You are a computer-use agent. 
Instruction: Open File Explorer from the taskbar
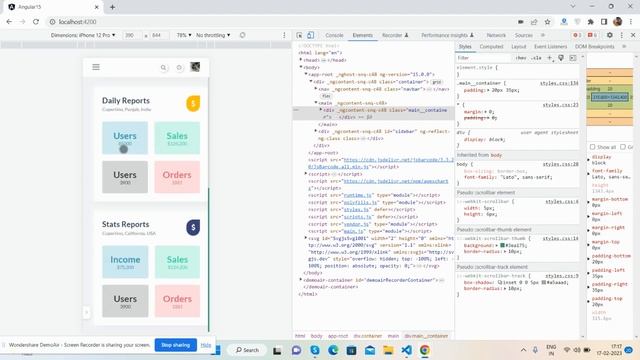tap(388, 350)
